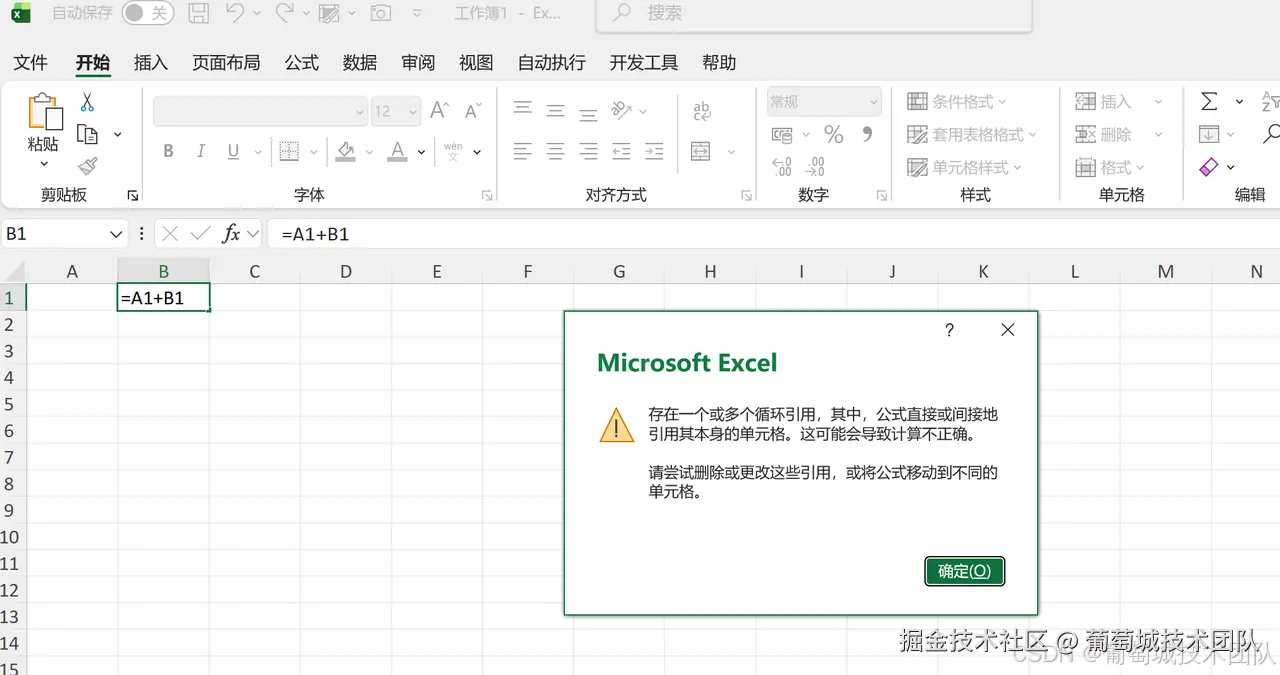Click the Align Left icon
Image resolution: width=1280 pixels, height=675 pixels.
pyautogui.click(x=522, y=152)
